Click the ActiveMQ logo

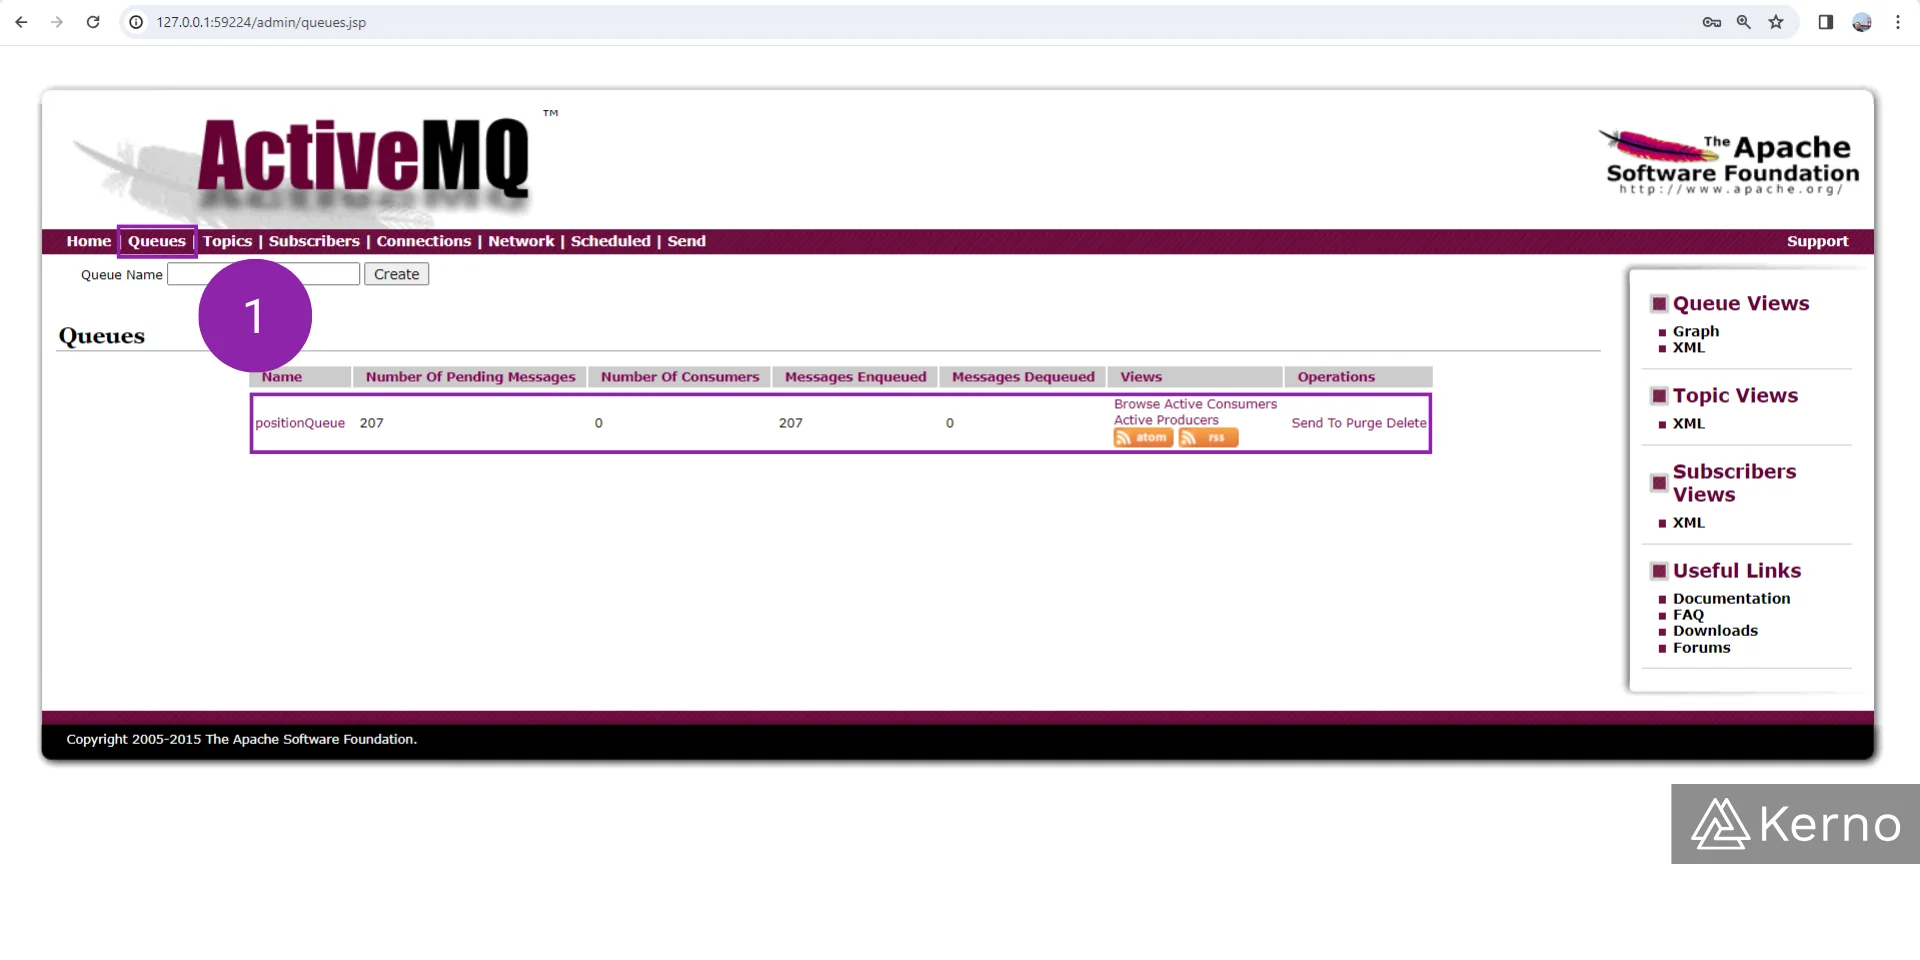pos(362,158)
